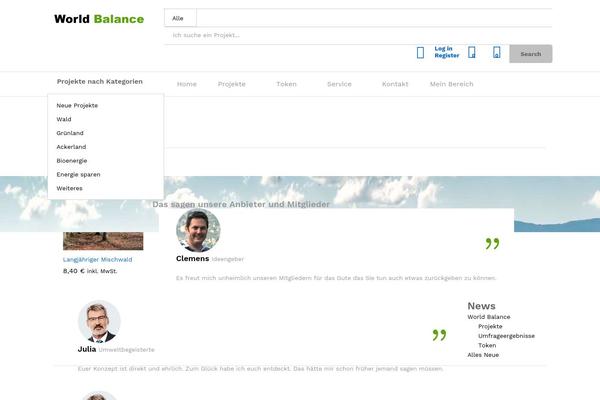Open the Service nav menu
This screenshot has height=400, width=600.
[339, 84]
